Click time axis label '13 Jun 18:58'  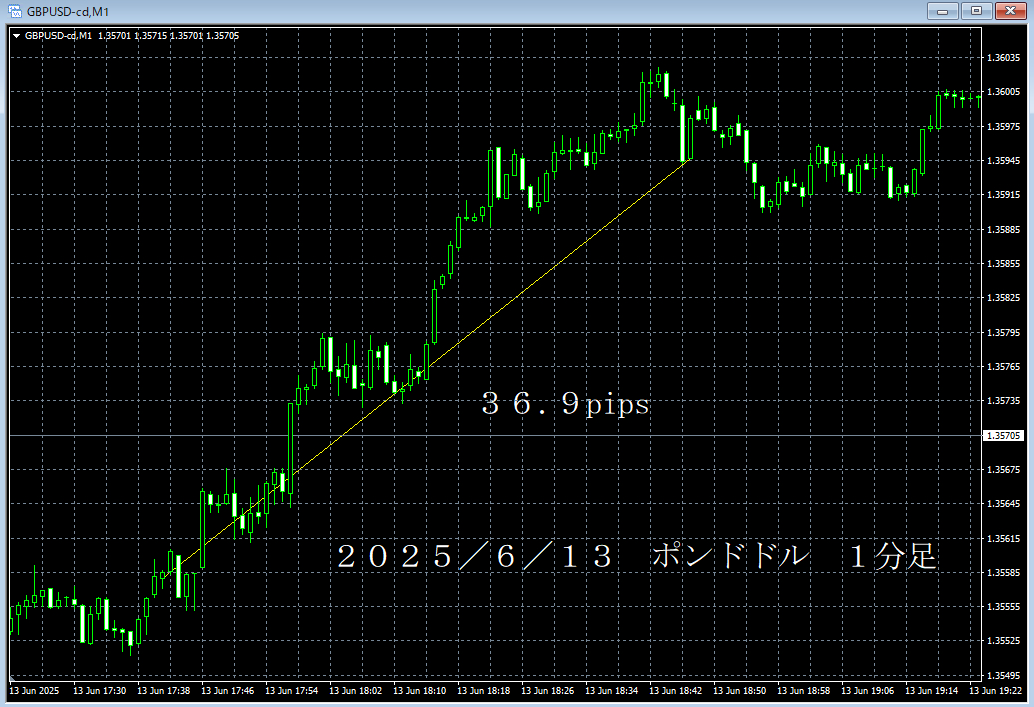[803, 691]
